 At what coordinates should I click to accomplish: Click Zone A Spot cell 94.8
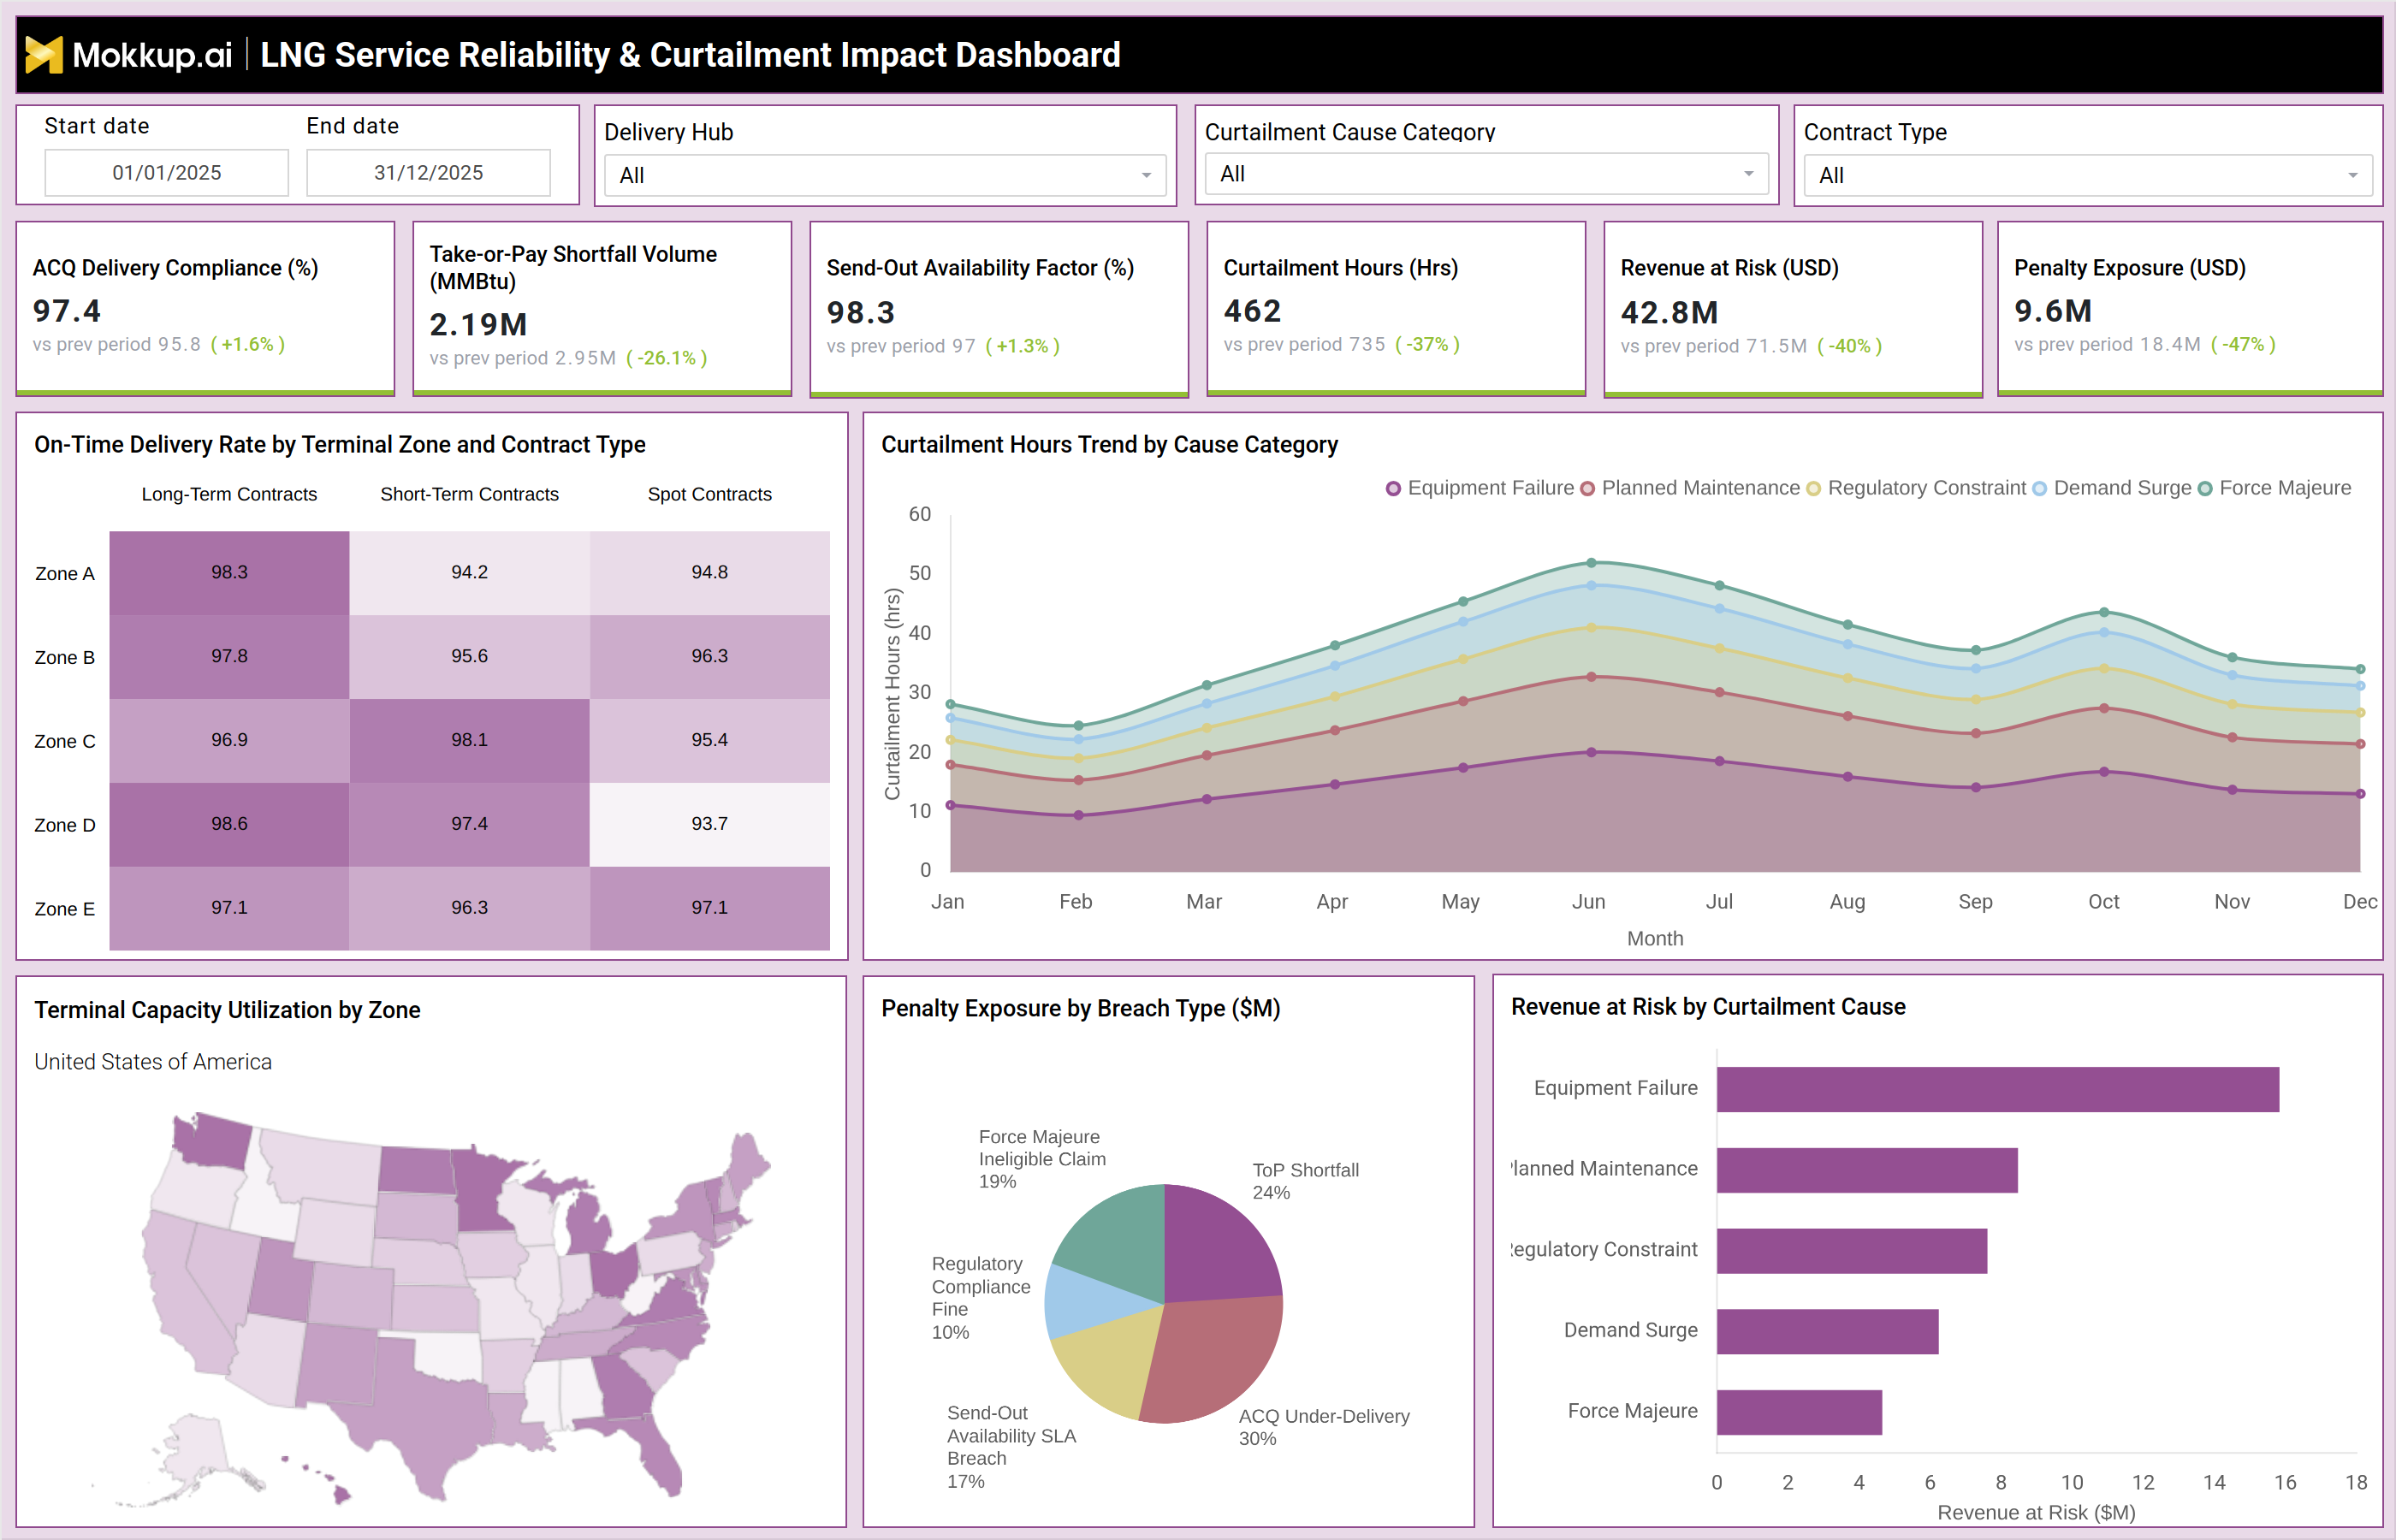tap(709, 572)
